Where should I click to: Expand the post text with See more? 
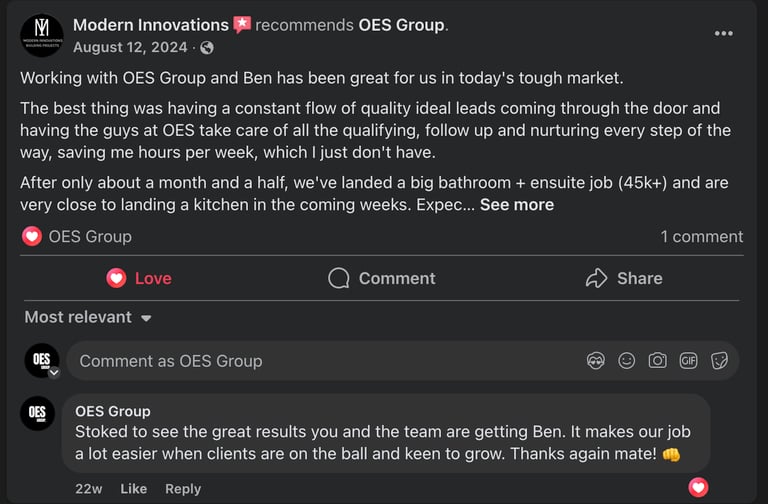click(516, 204)
